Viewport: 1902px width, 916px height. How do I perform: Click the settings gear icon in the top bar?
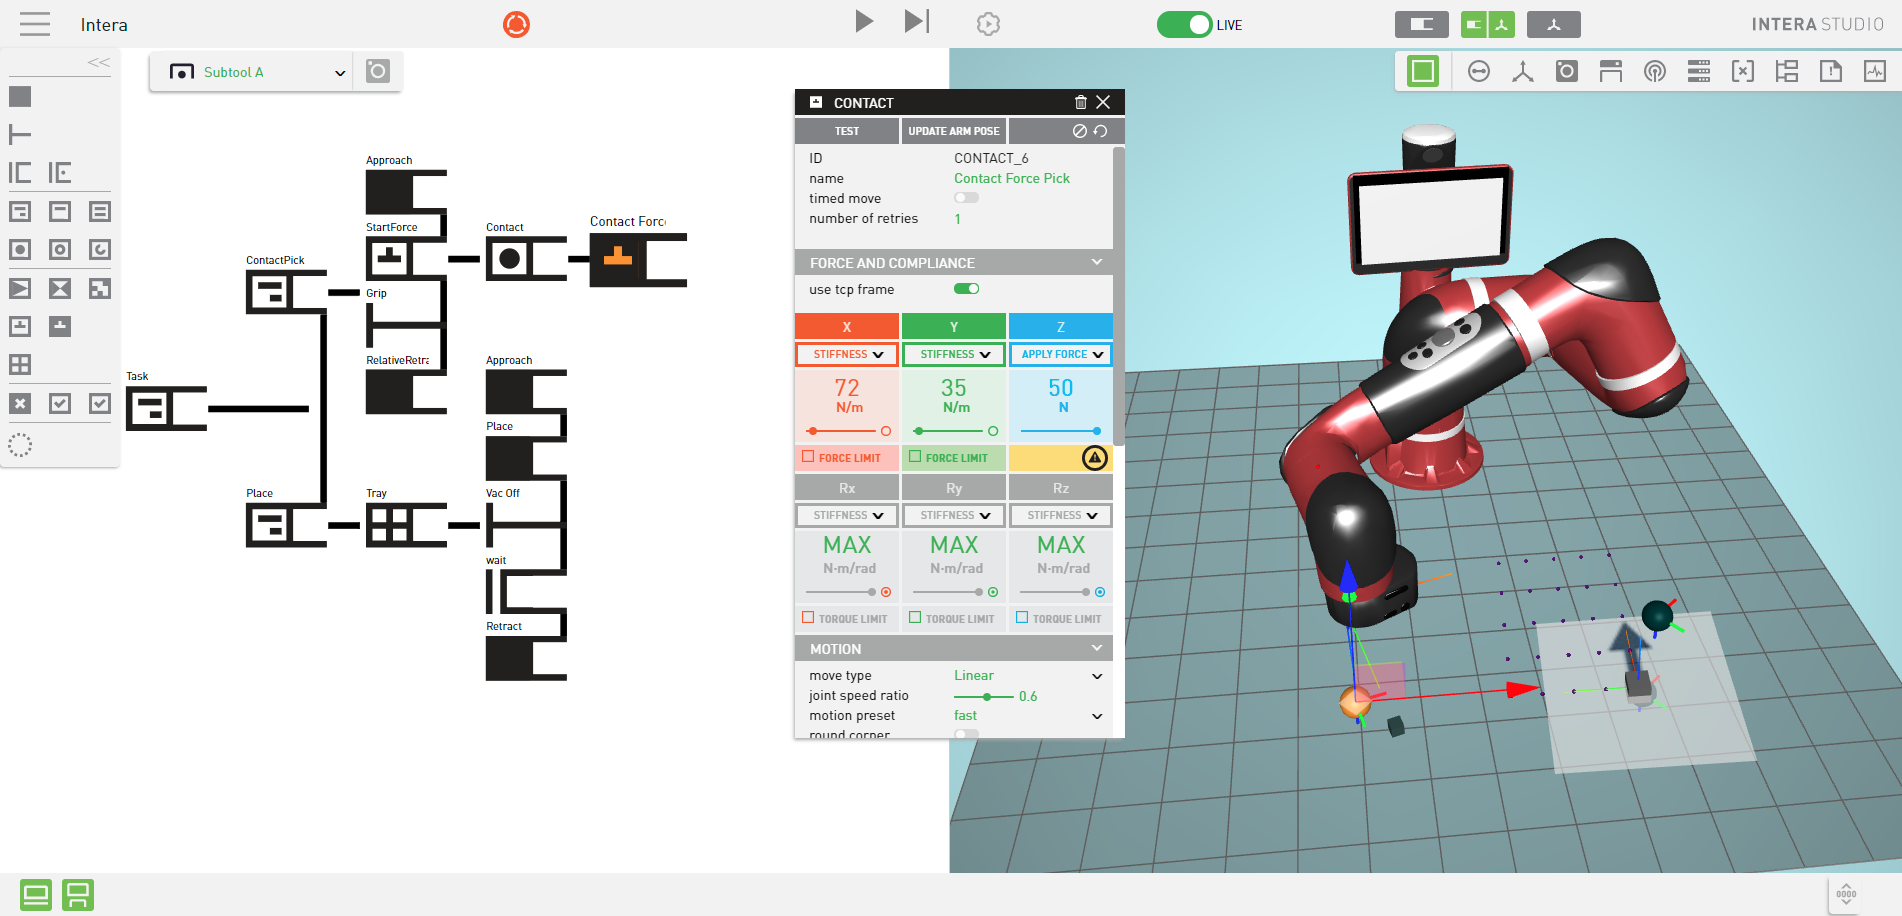click(x=988, y=22)
